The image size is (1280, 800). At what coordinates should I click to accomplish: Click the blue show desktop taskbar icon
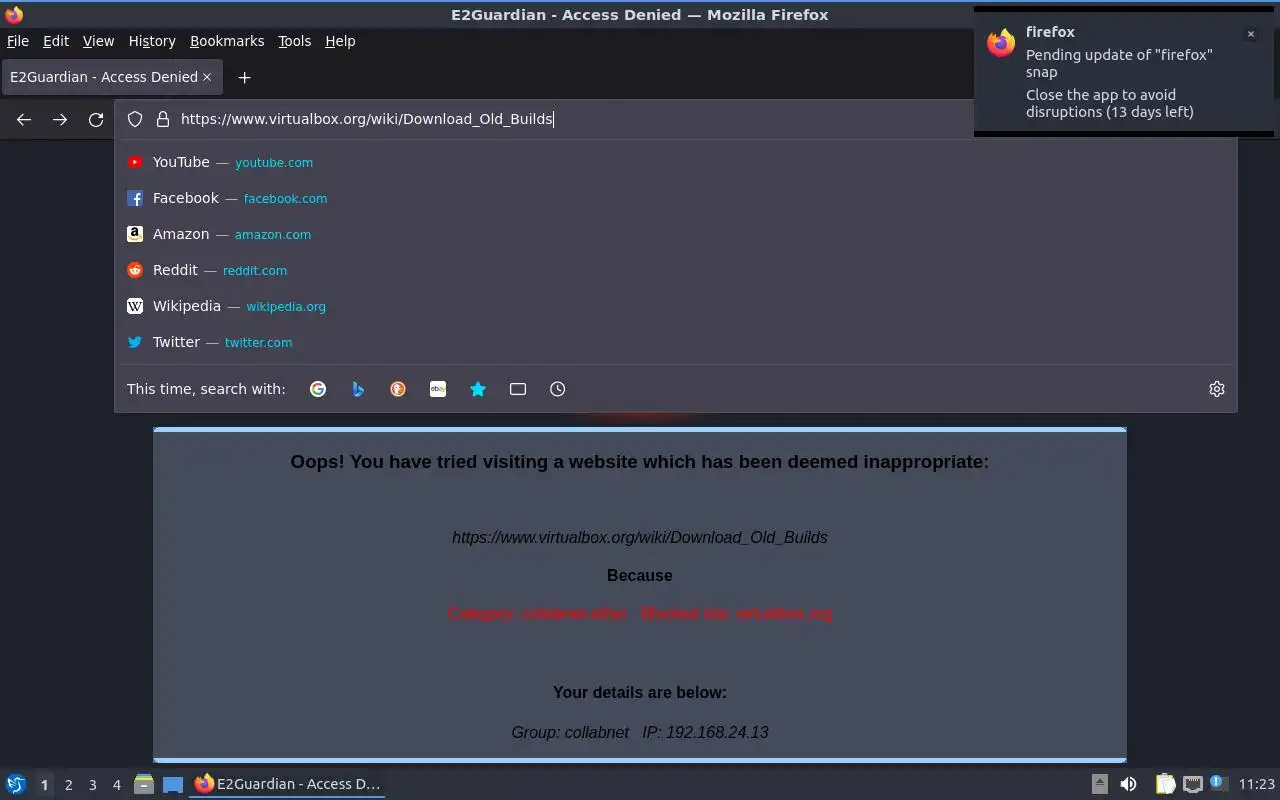pos(173,784)
